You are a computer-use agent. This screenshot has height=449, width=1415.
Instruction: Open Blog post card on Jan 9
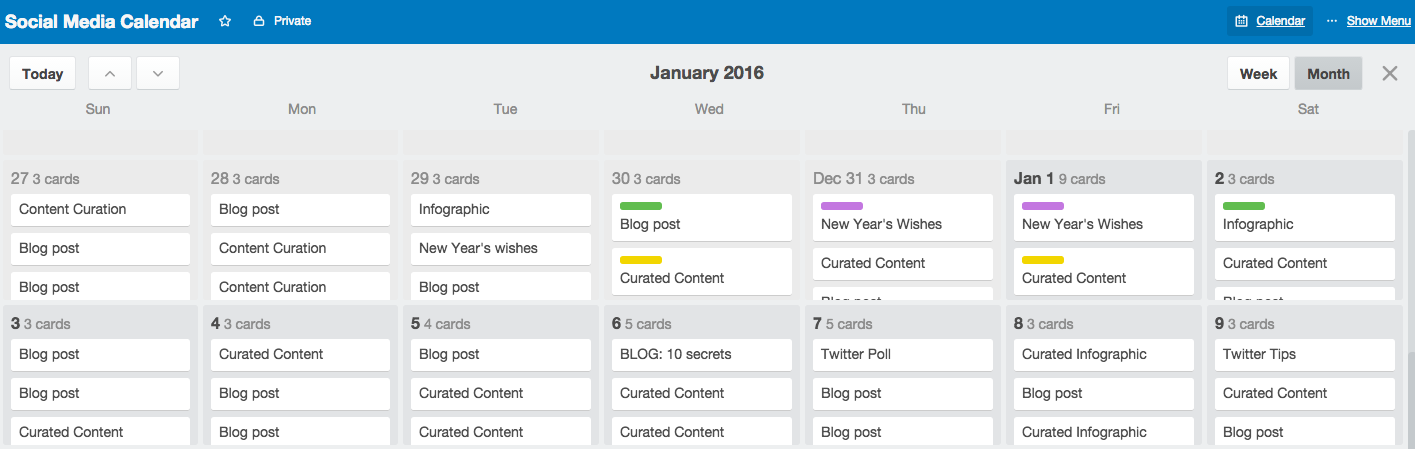tap(1305, 433)
